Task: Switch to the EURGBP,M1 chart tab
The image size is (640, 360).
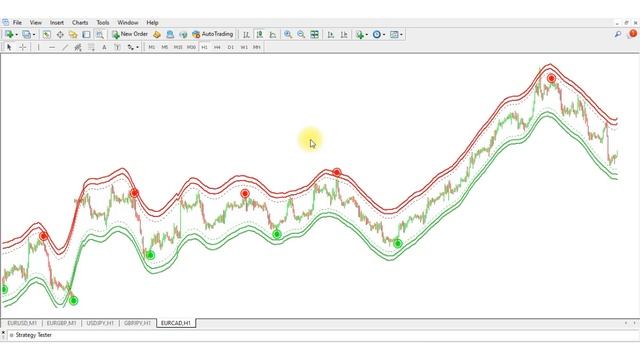Action: (x=61, y=323)
